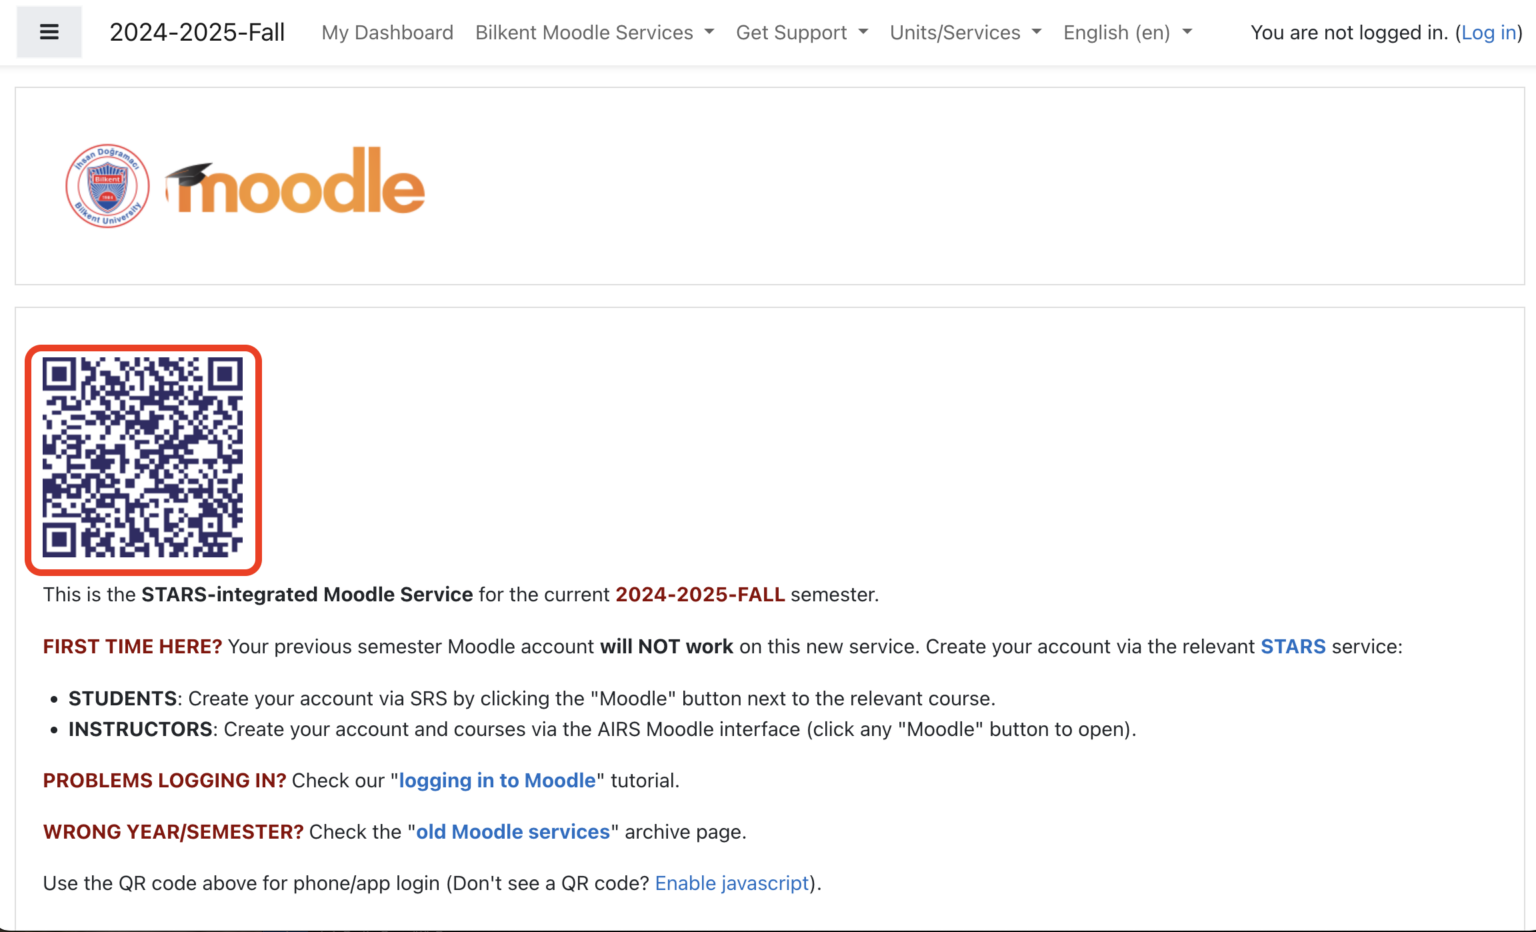Switch to My Dashboard

click(x=386, y=32)
